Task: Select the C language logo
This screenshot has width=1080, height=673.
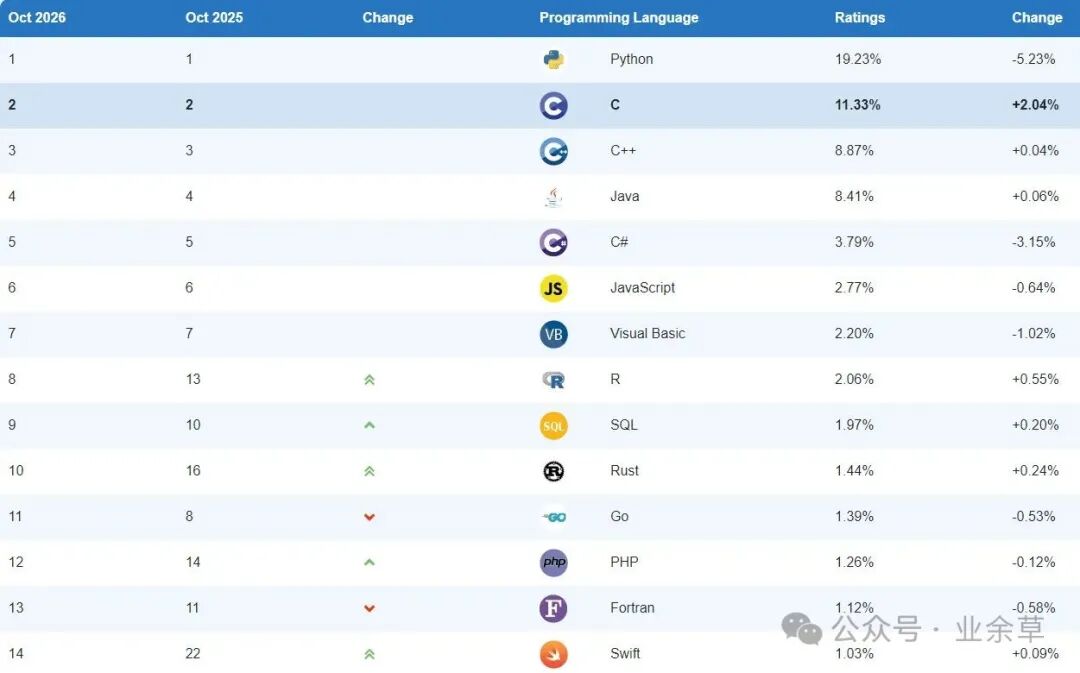Action: click(x=553, y=105)
